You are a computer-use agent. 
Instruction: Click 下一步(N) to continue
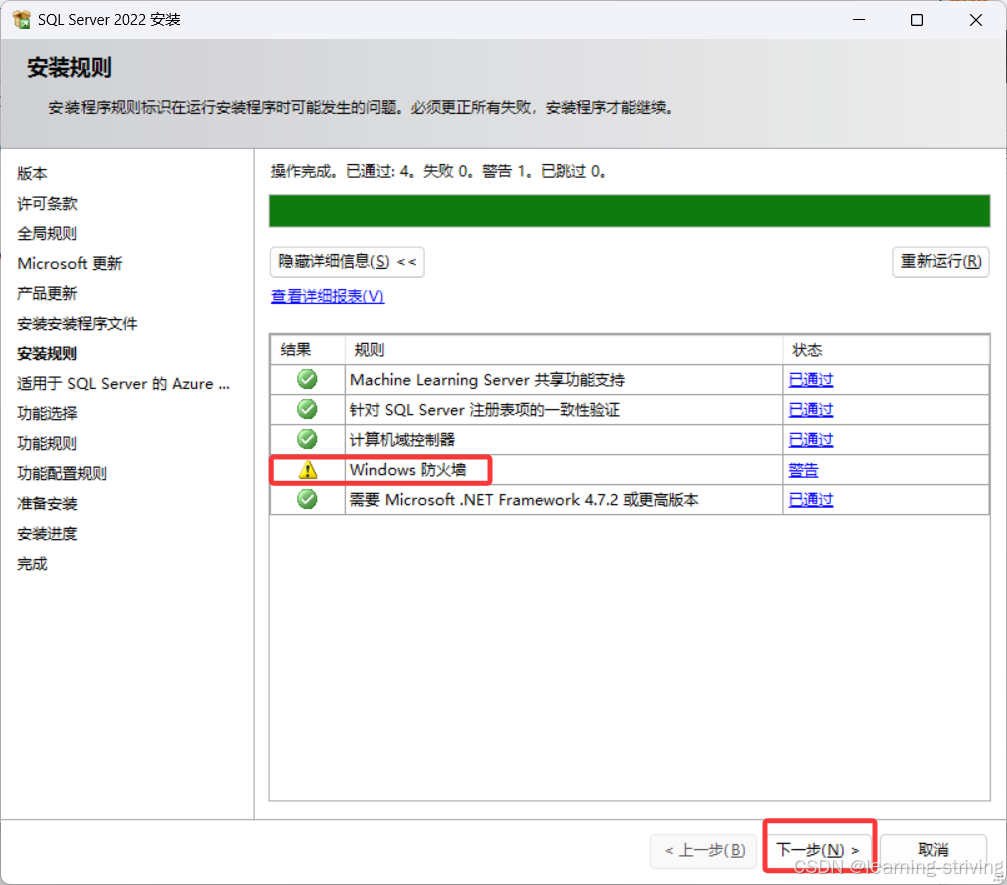pos(818,850)
